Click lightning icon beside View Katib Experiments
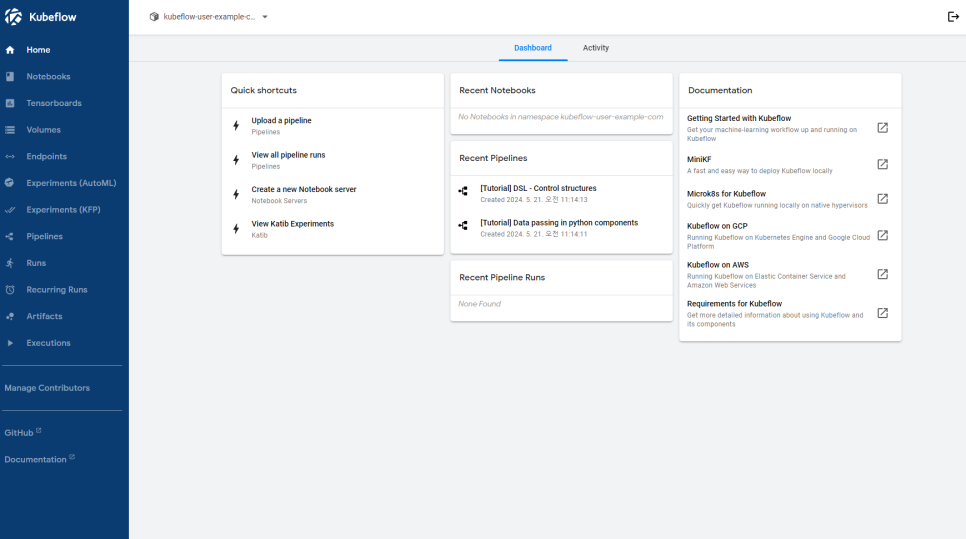The image size is (966, 539). pyautogui.click(x=236, y=229)
